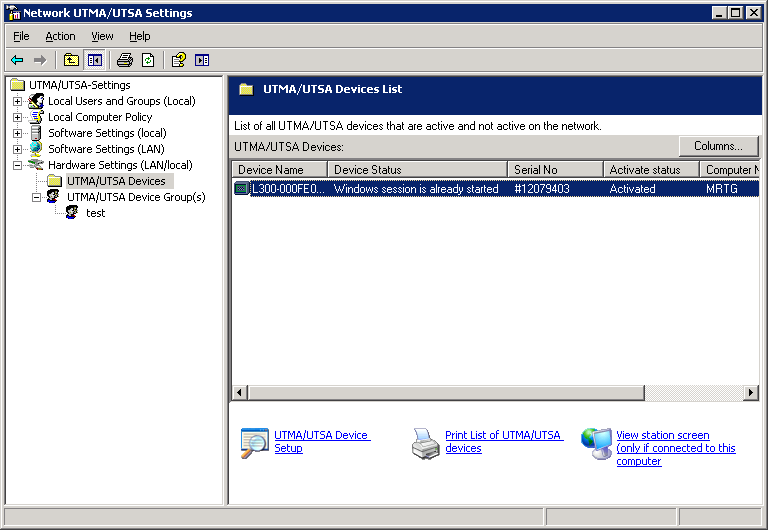768x530 pixels.
Task: Click serial number #12079403 cell
Action: [x=542, y=189]
